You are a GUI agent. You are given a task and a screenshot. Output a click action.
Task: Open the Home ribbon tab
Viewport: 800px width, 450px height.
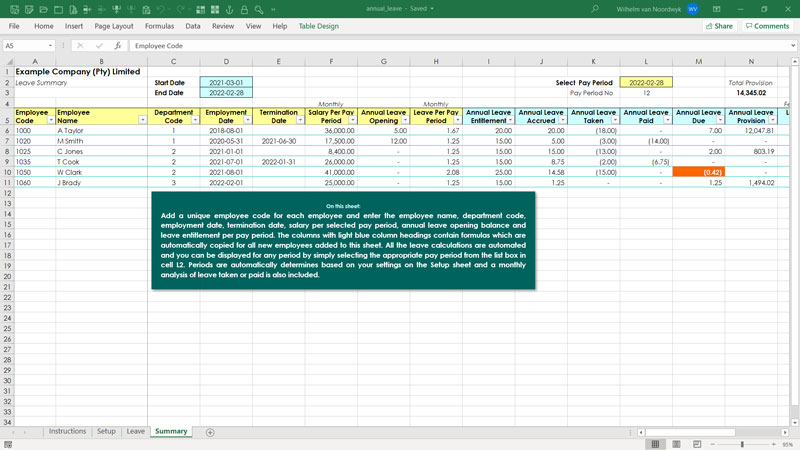pos(43,26)
